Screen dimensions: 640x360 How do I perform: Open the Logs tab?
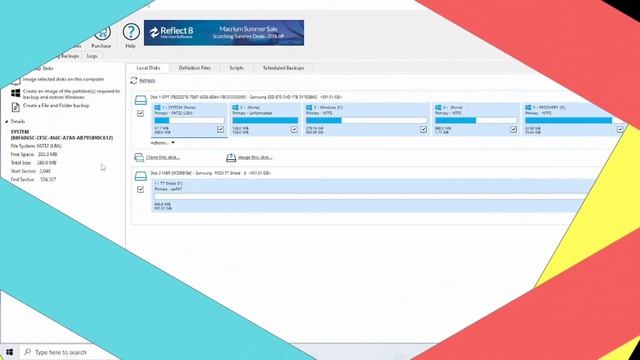pyautogui.click(x=92, y=56)
